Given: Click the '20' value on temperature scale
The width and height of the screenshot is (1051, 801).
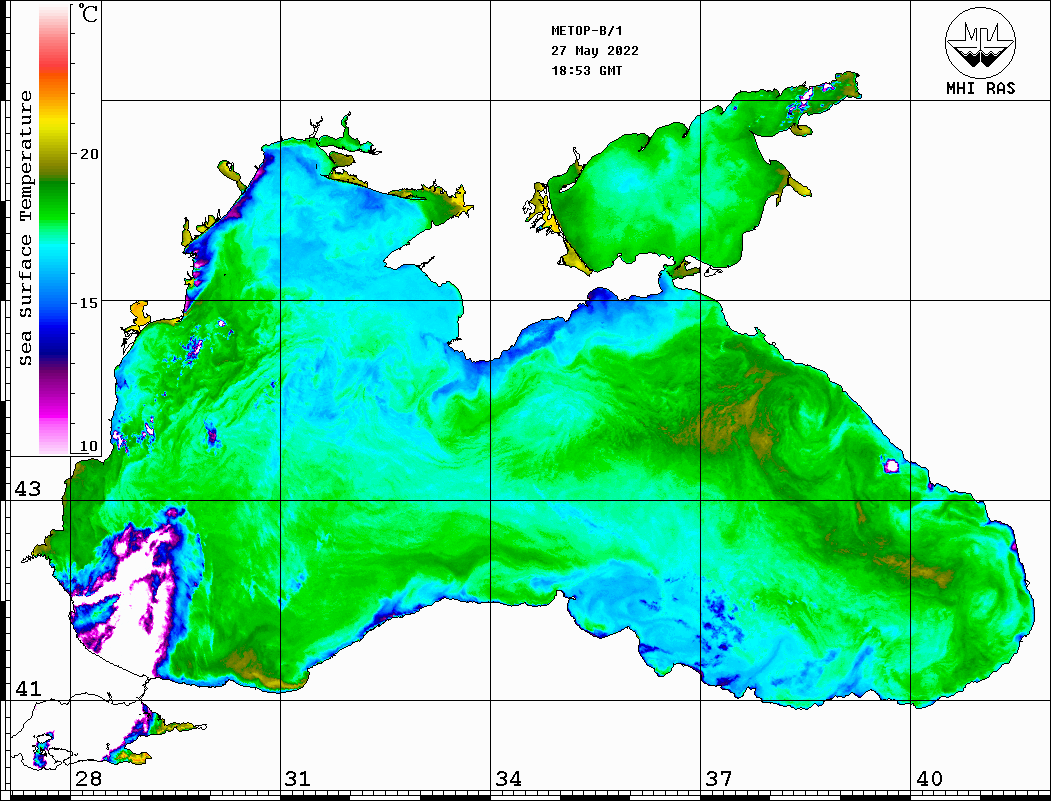Looking at the screenshot, I should tap(89, 154).
